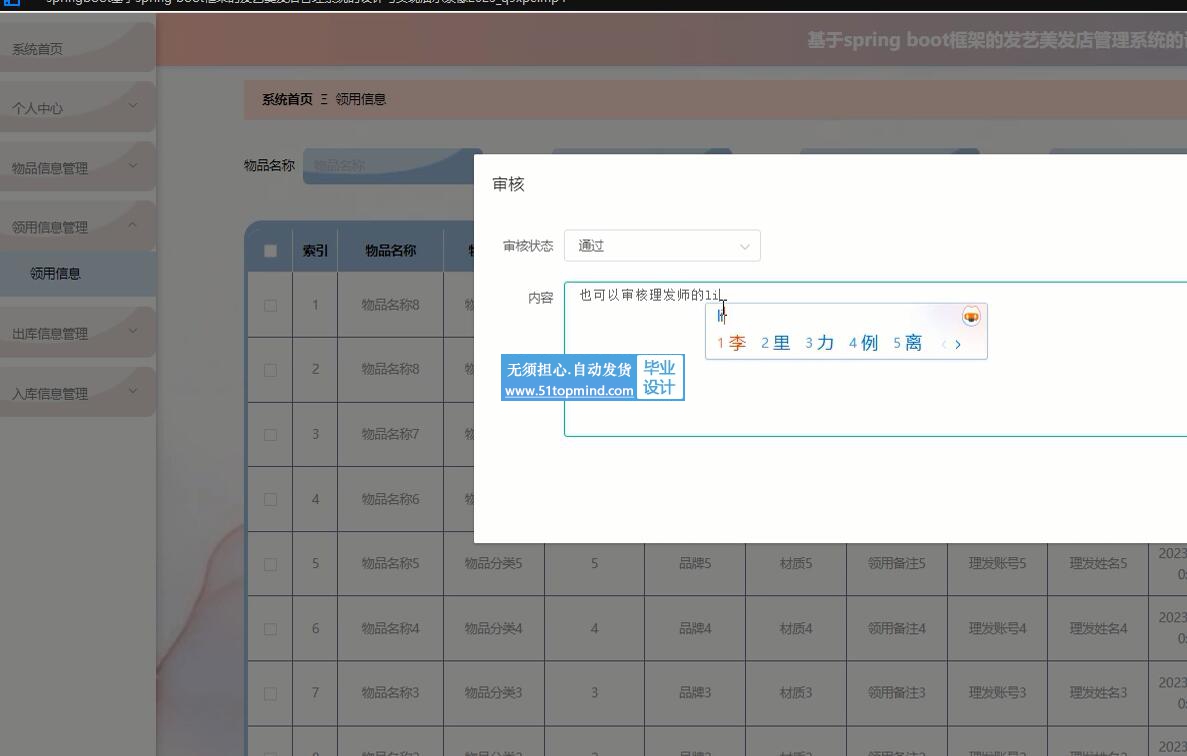This screenshot has width=1187, height=756.
Task: Expand the 物品信息管理 sidebar menu
Action: (77, 168)
